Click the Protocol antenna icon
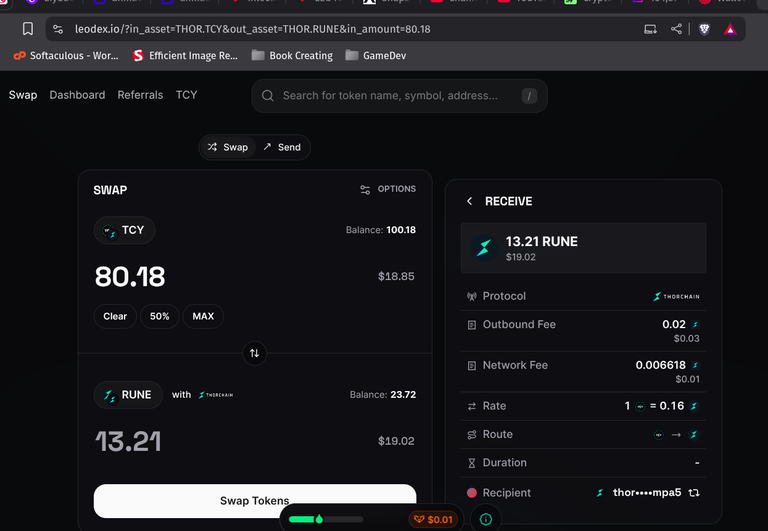This screenshot has height=531, width=768. click(472, 296)
